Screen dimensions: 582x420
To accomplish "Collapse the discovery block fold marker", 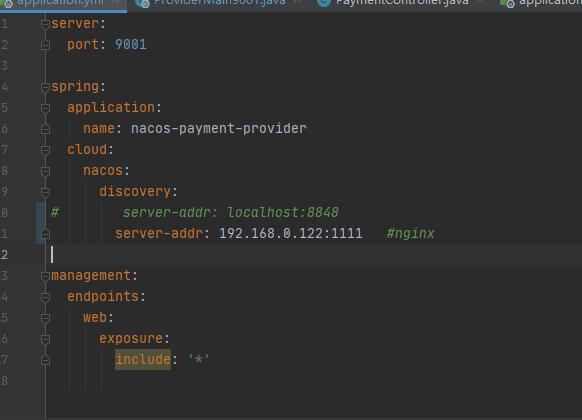I will (x=45, y=192).
